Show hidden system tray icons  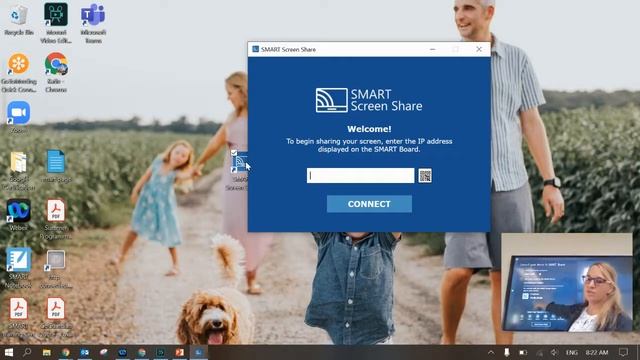[x=491, y=352]
